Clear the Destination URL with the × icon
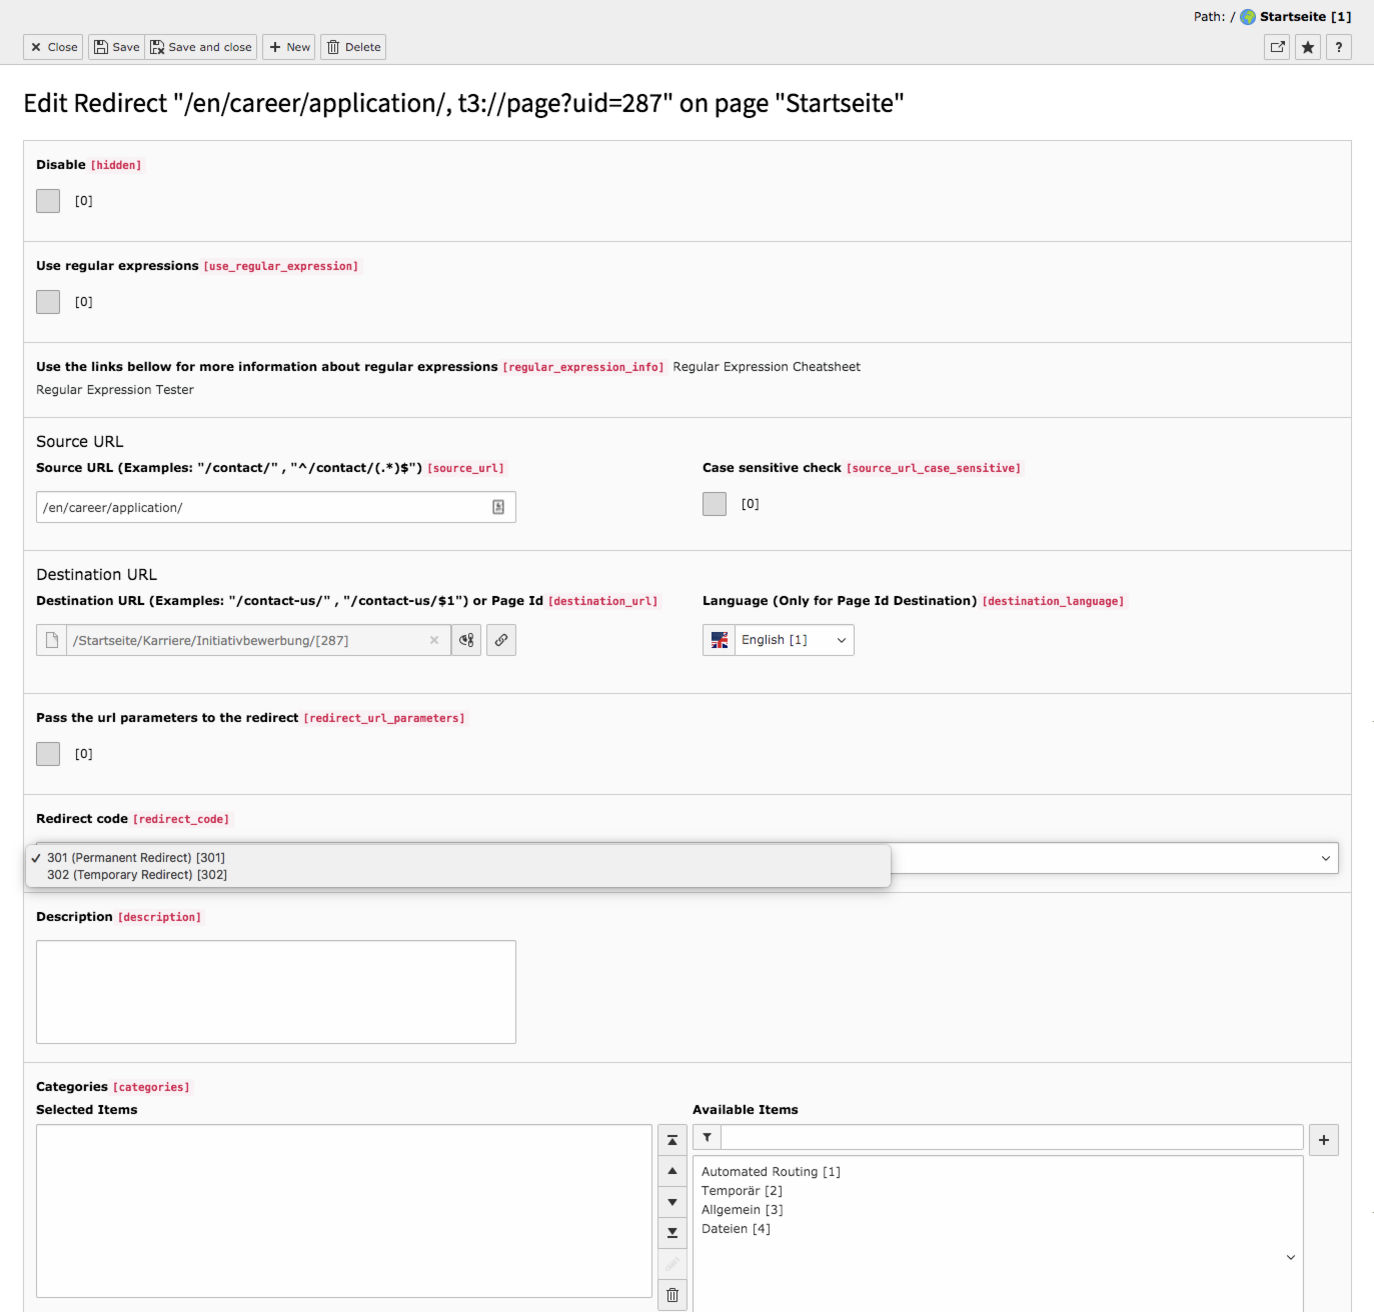The width and height of the screenshot is (1374, 1312). point(434,640)
